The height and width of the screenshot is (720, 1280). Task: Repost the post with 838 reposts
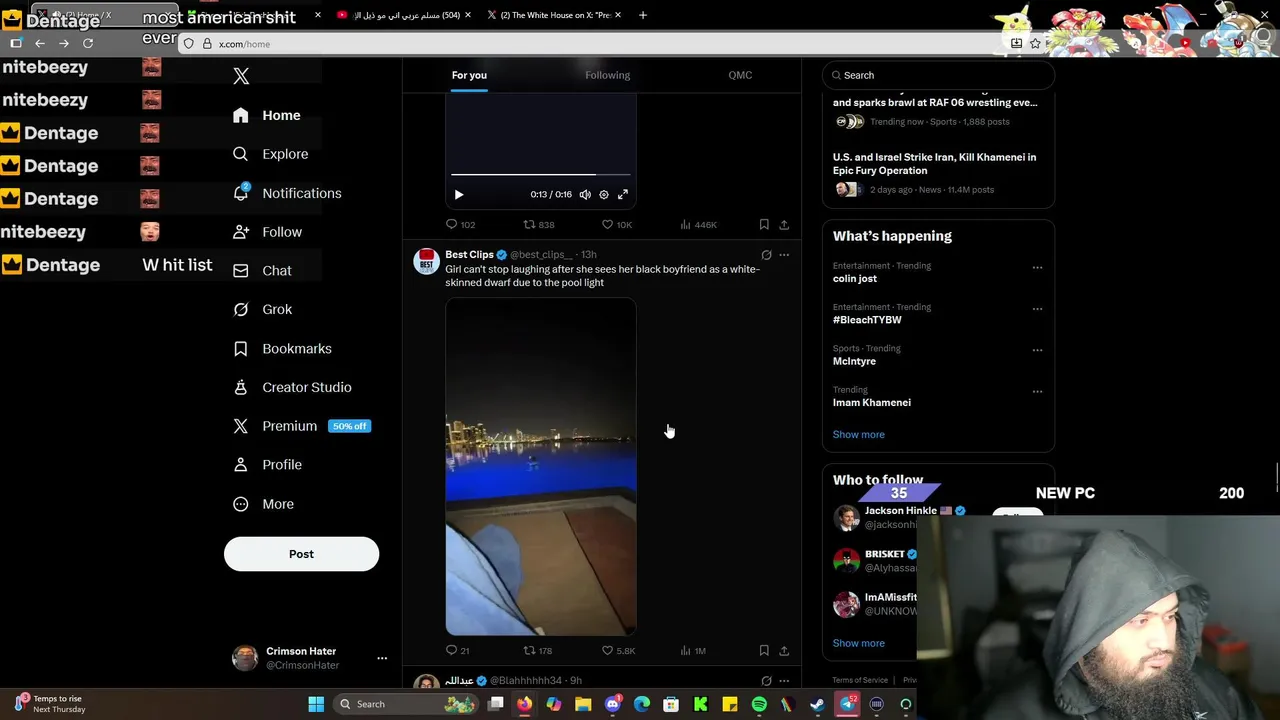coord(539,225)
